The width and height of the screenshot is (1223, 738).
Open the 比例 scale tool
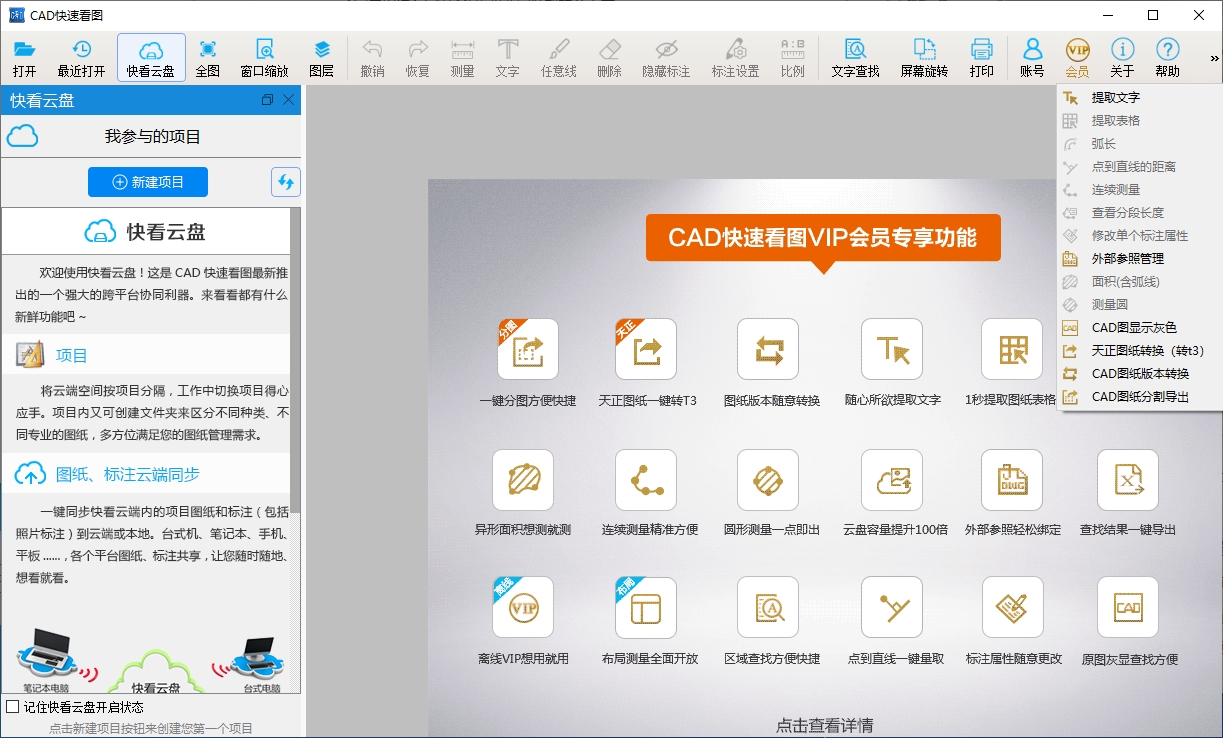pos(792,58)
